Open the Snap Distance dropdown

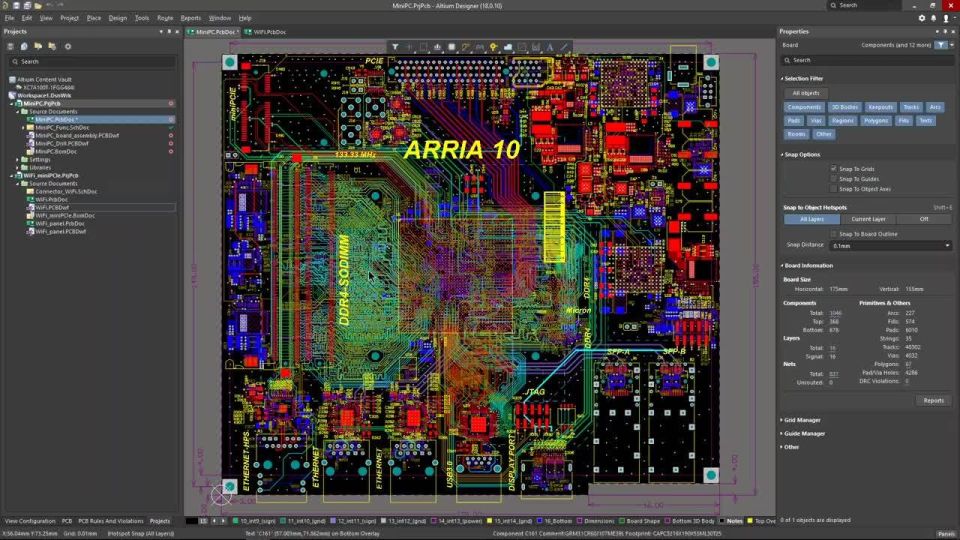(891, 246)
